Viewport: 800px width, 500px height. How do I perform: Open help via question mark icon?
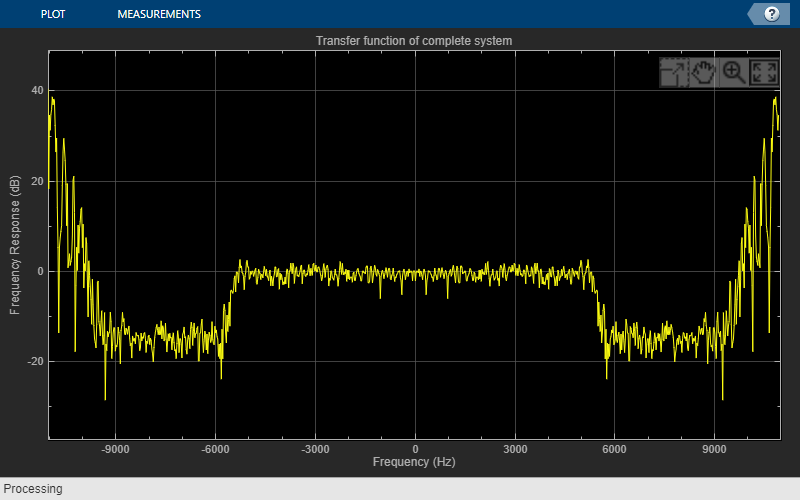tap(771, 14)
